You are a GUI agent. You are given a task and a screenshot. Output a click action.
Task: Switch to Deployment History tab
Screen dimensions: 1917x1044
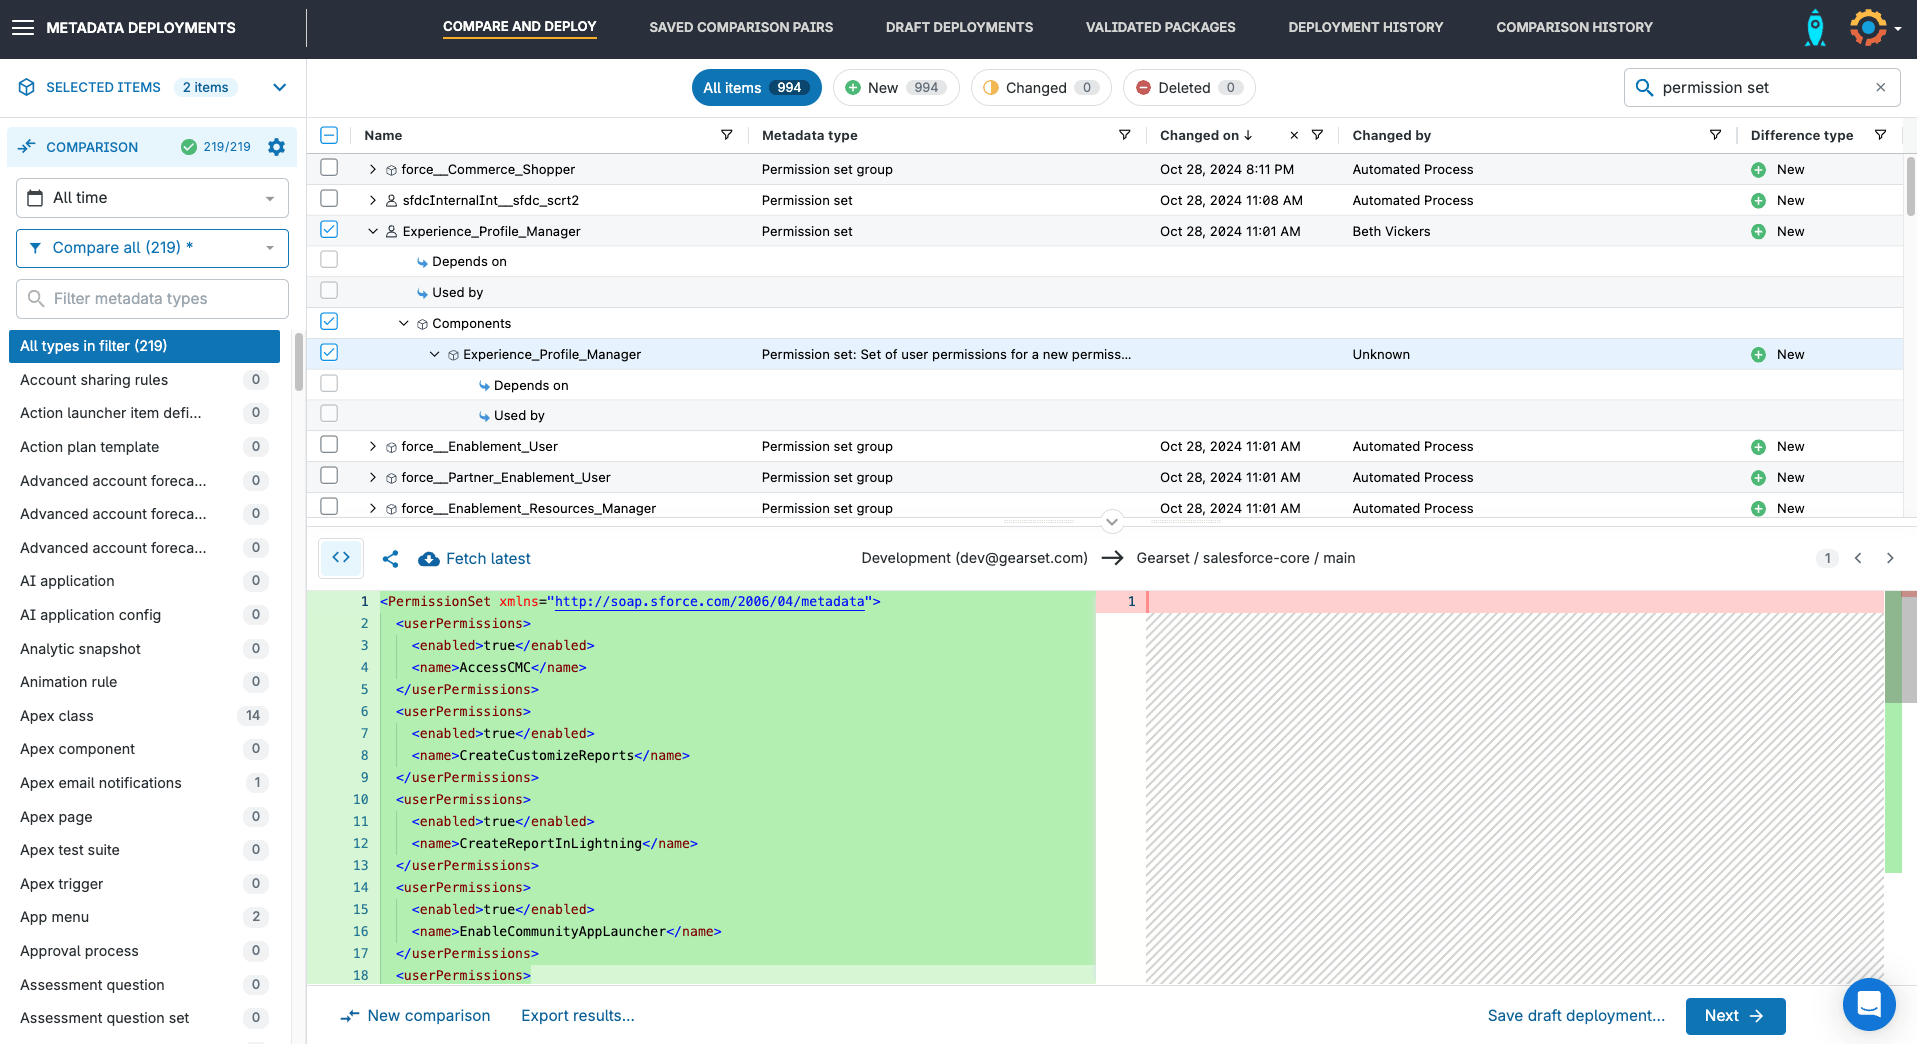[x=1365, y=27]
